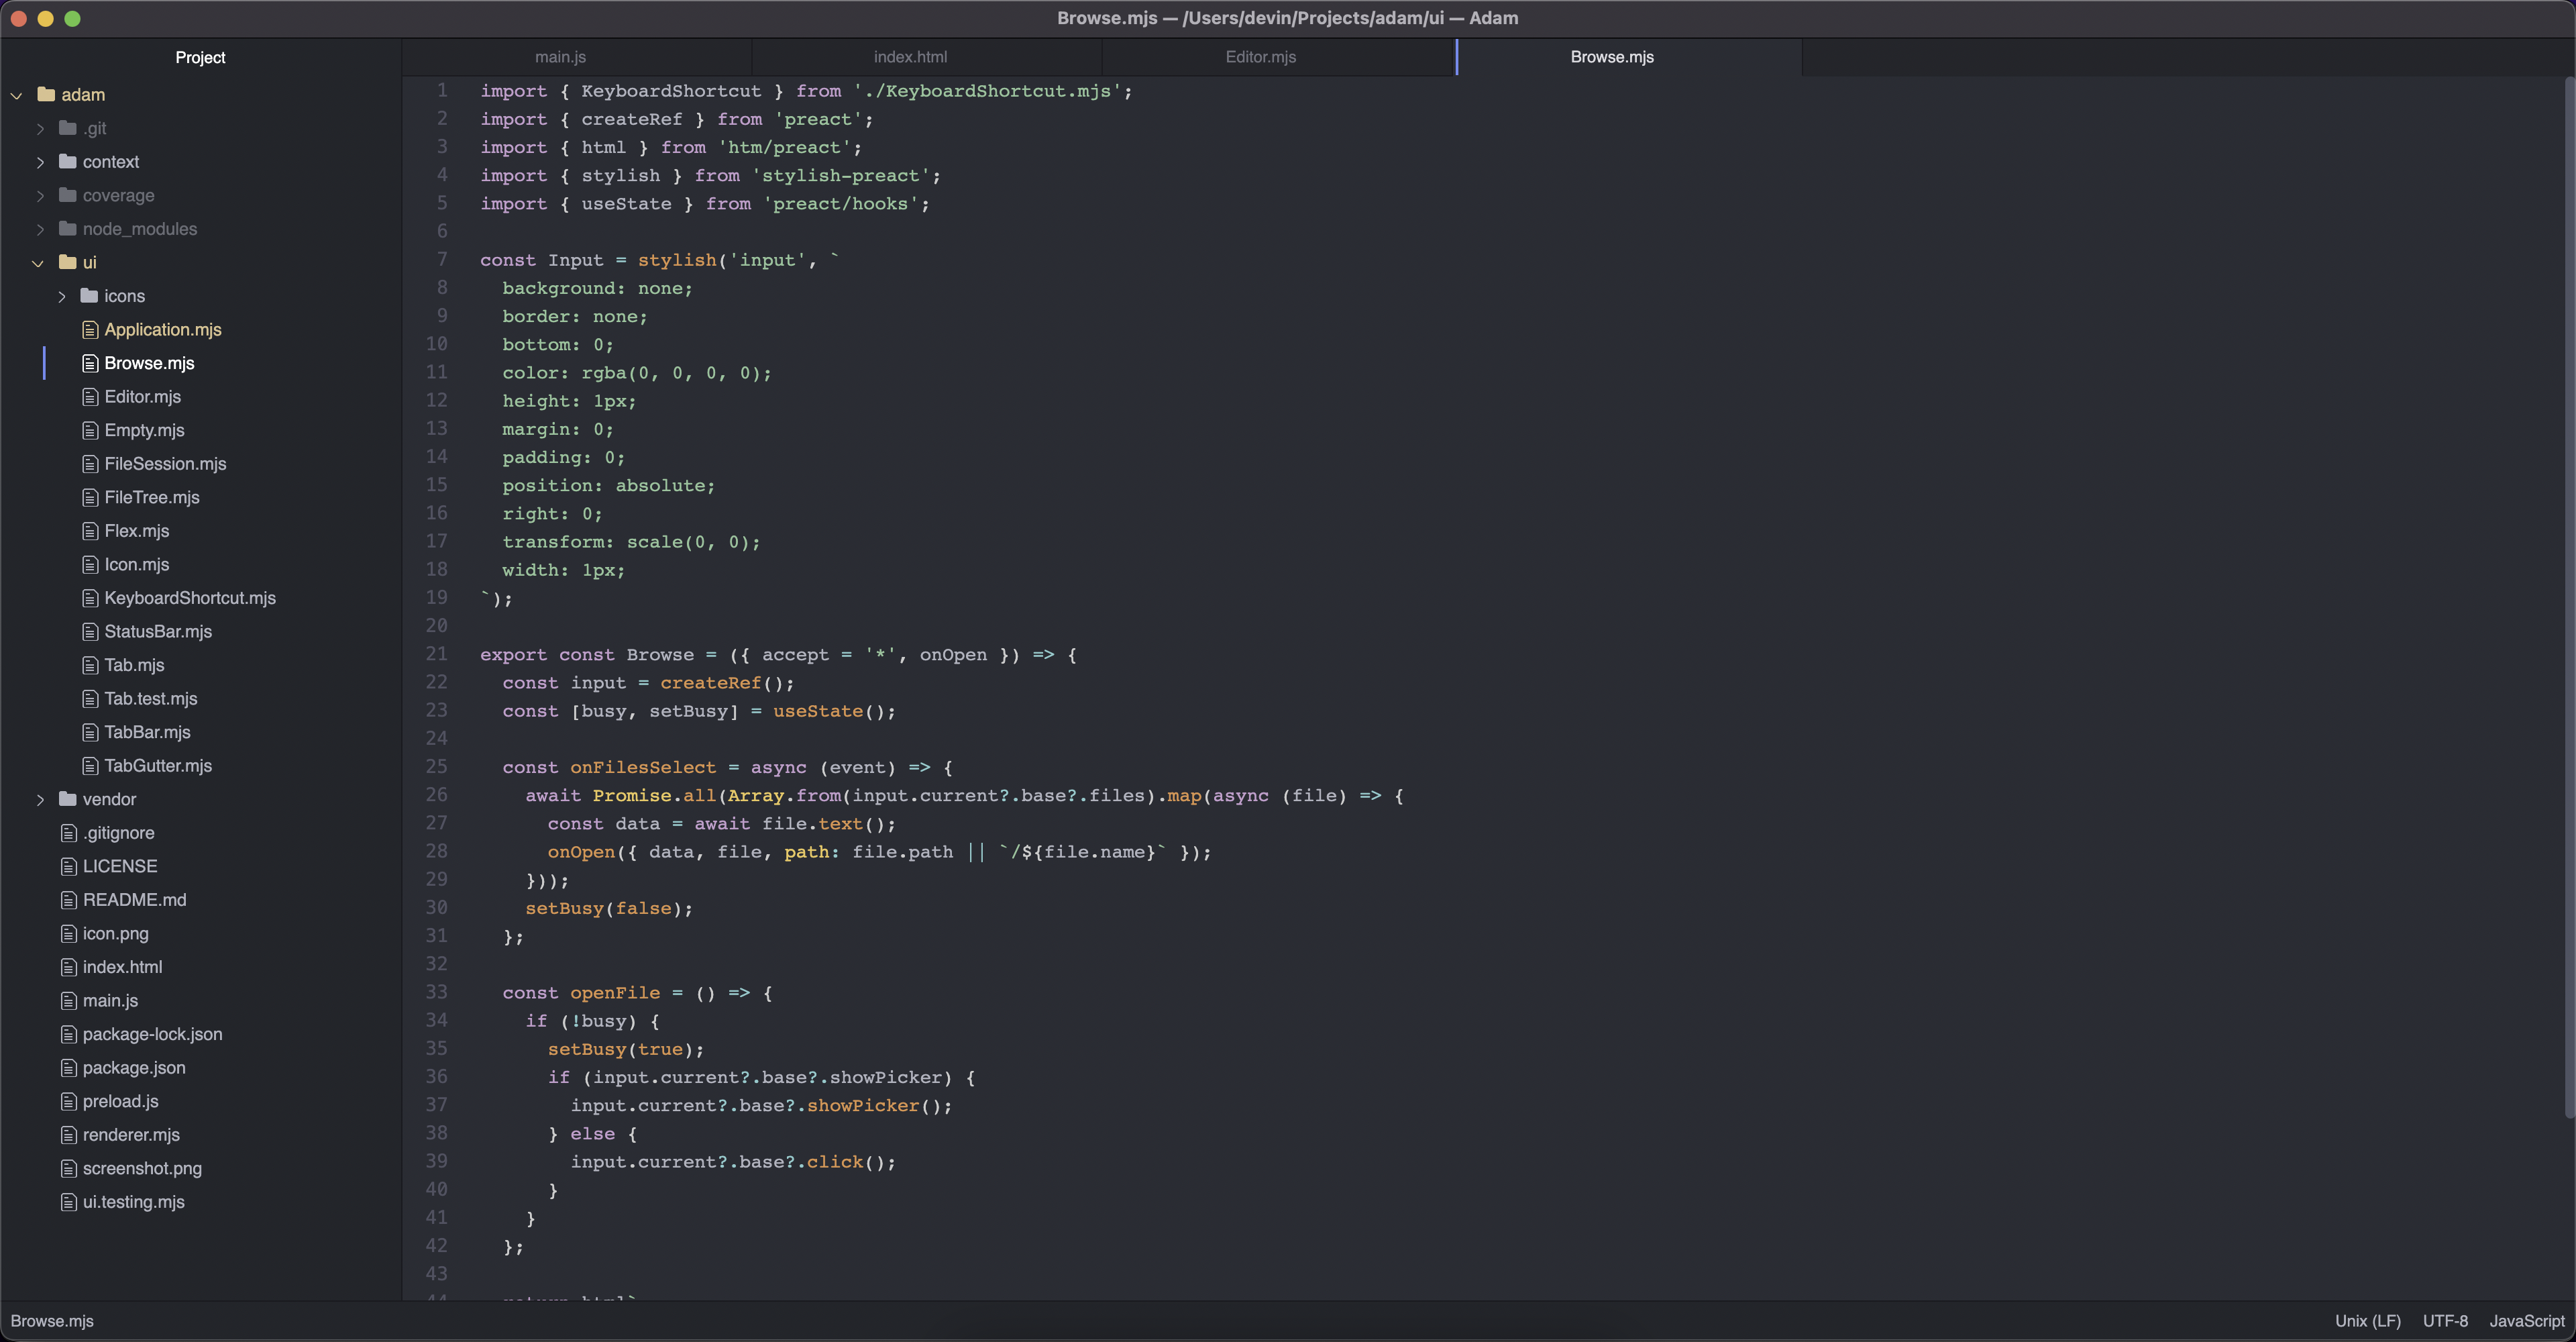2576x1342 pixels.
Task: Click the .git folder icon
Action: tap(68, 128)
